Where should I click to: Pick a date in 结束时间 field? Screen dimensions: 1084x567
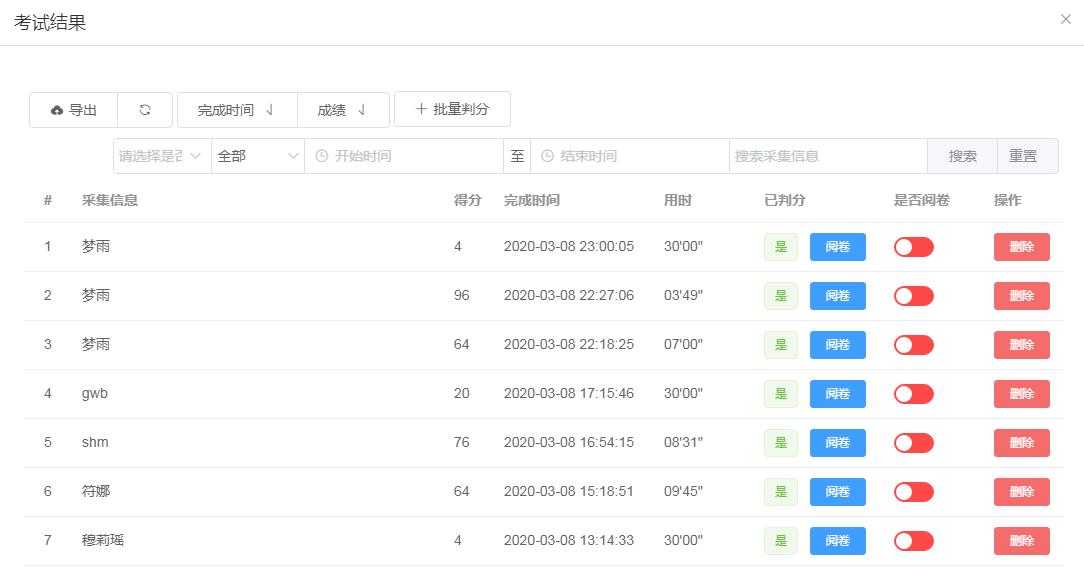coord(629,156)
